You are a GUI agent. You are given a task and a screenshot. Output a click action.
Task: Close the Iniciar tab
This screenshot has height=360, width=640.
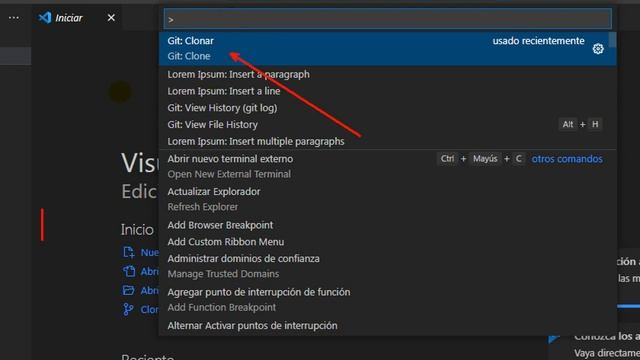(111, 18)
